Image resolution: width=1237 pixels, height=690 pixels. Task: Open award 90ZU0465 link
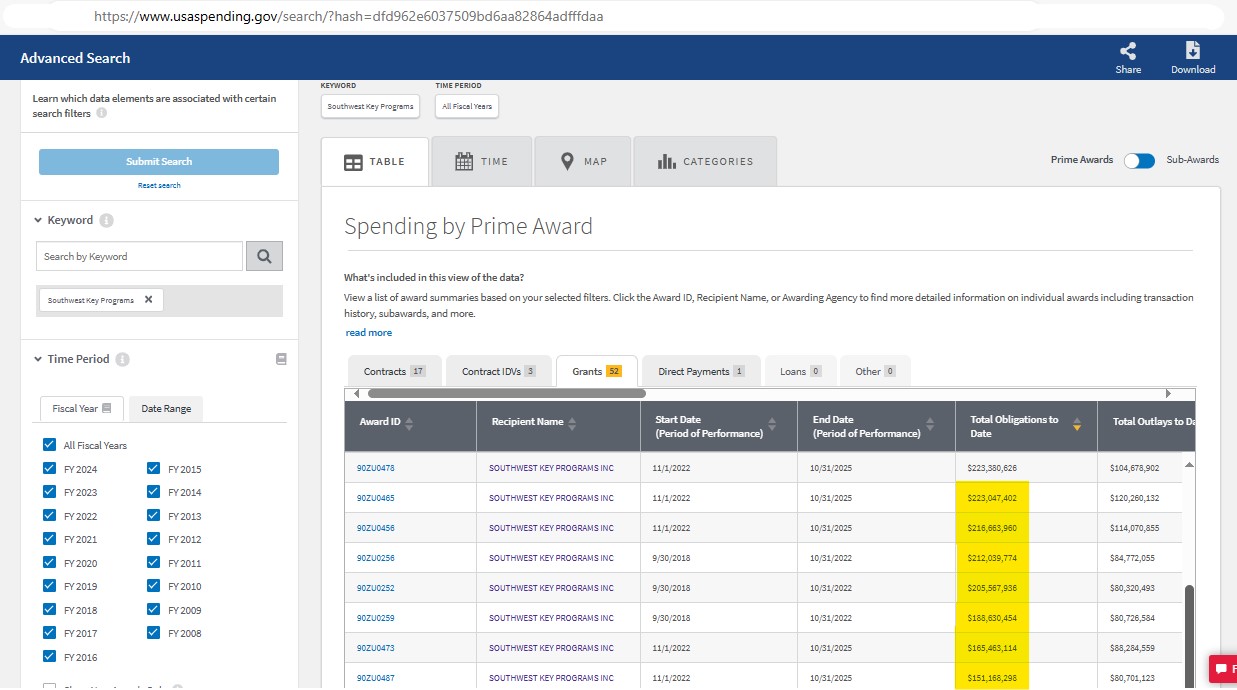pos(375,498)
